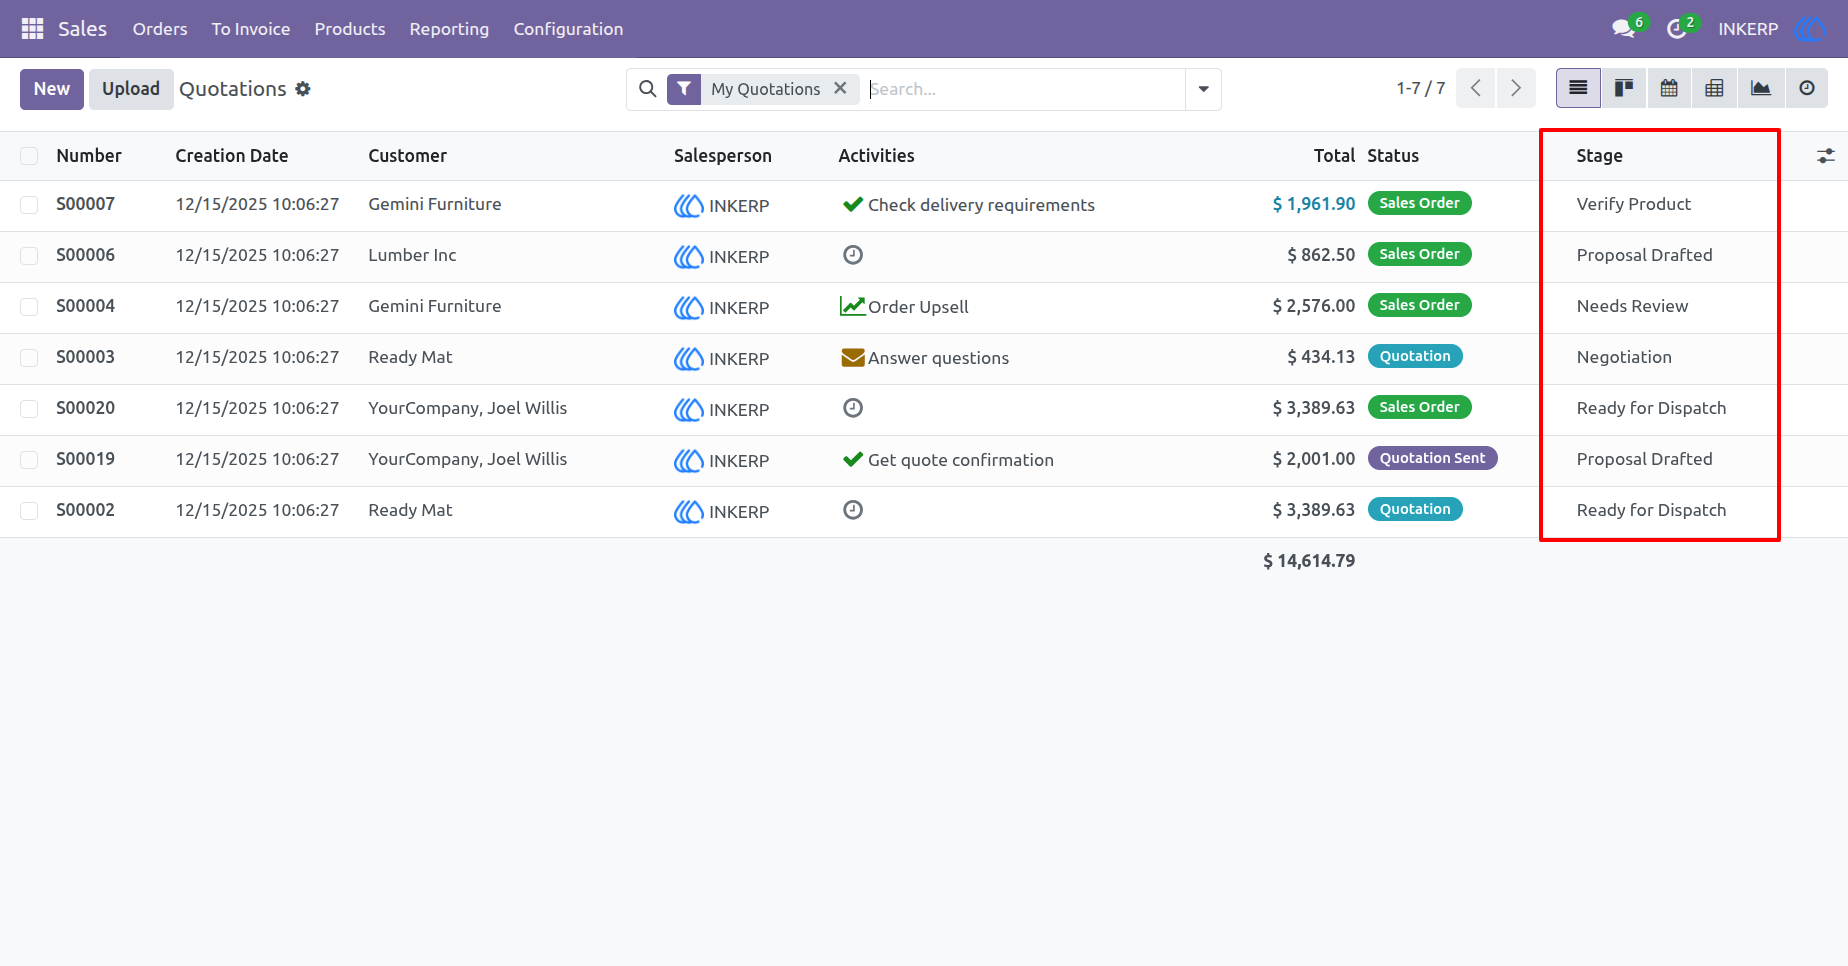Open the Configuration menu

568,29
